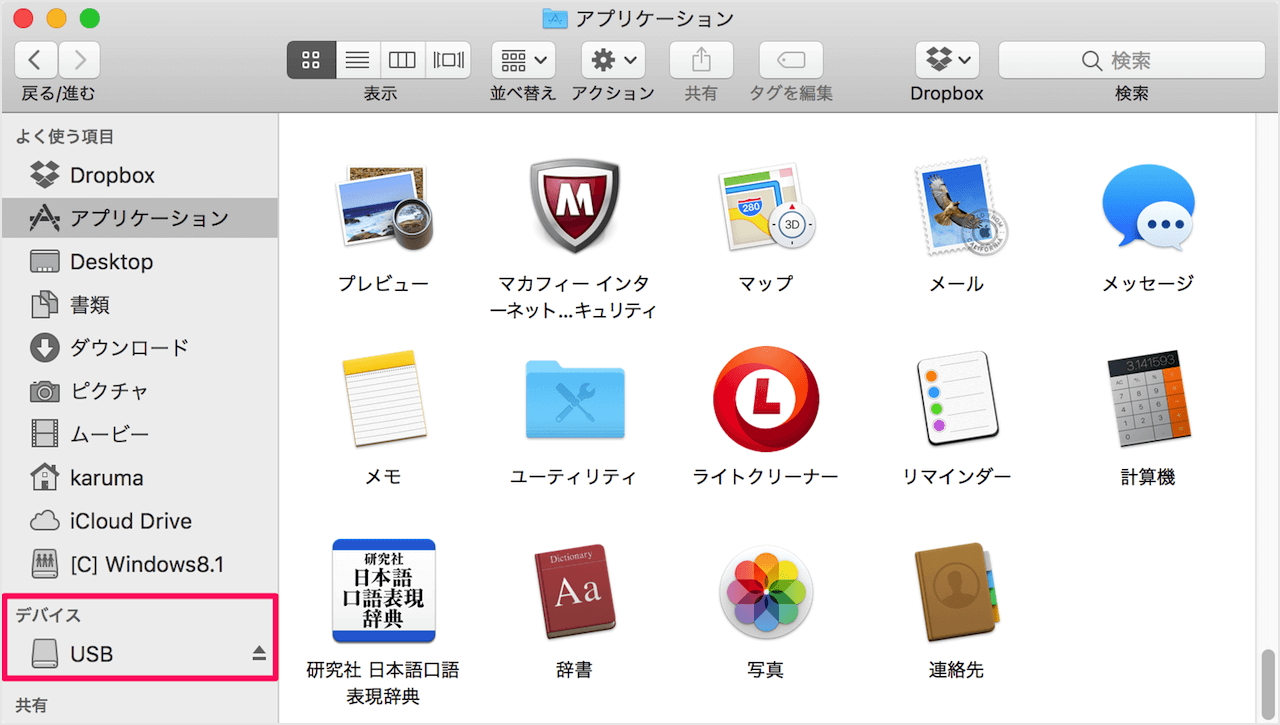Select iCloud Drive in the sidebar
1280x725 pixels.
coord(139,521)
